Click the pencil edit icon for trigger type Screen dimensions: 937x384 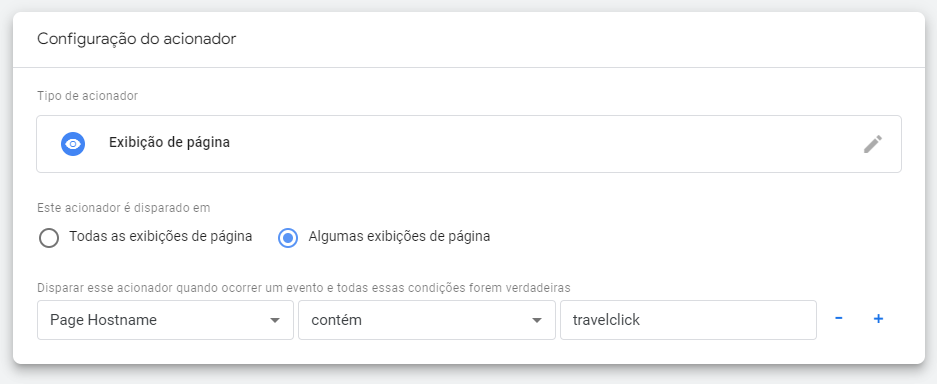872,144
